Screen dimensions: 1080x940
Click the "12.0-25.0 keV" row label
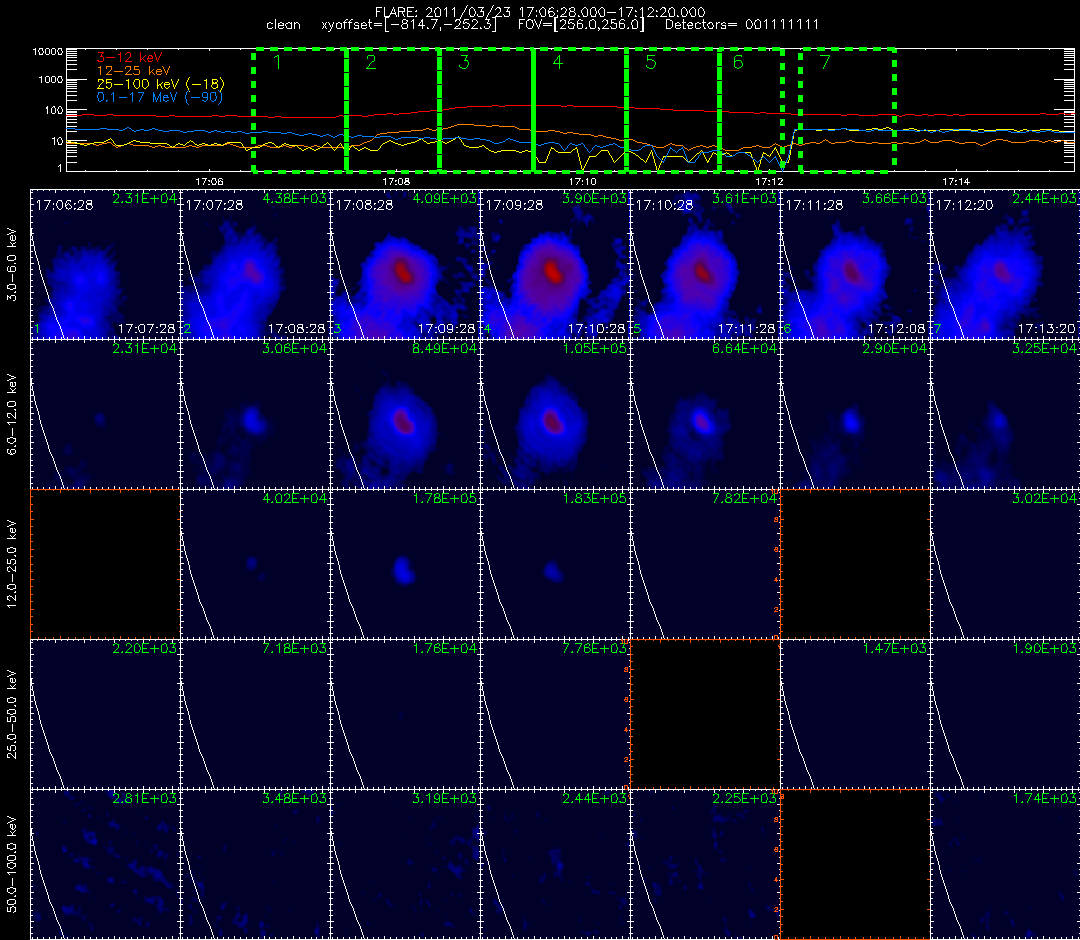[x=12, y=565]
